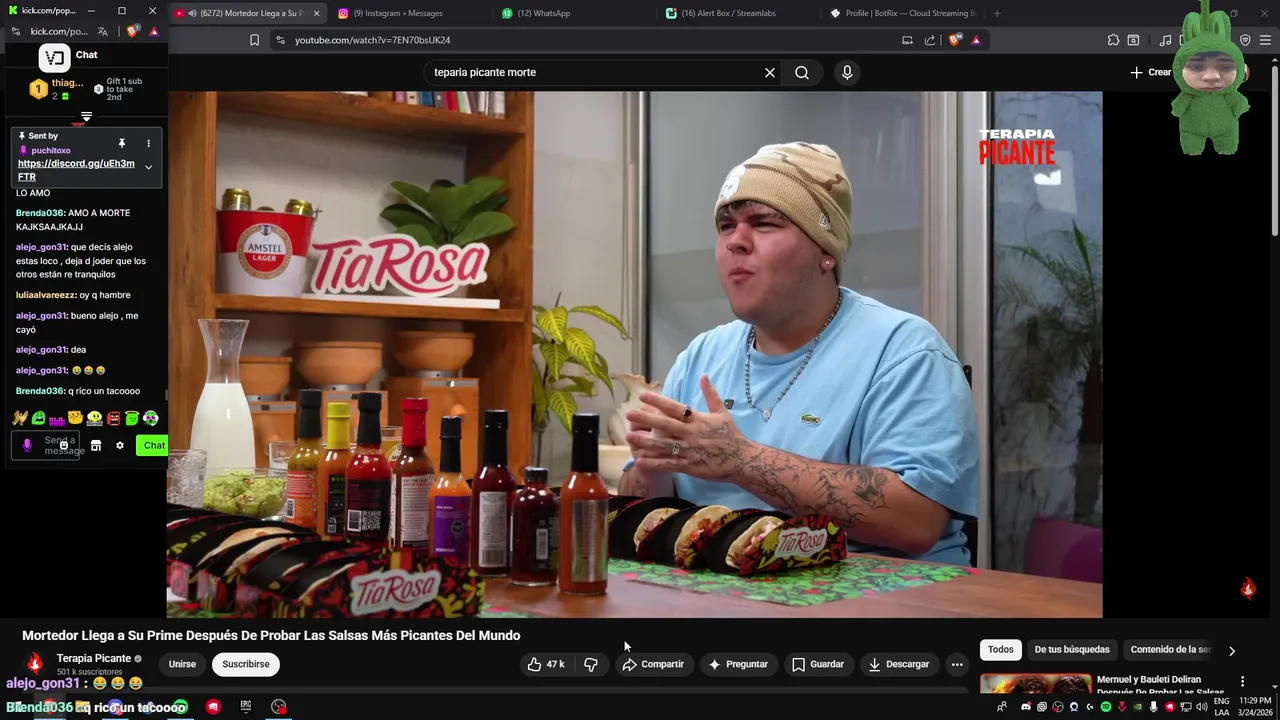Open browser extensions puzzle icon
This screenshot has width=1280, height=720.
coord(1113,40)
